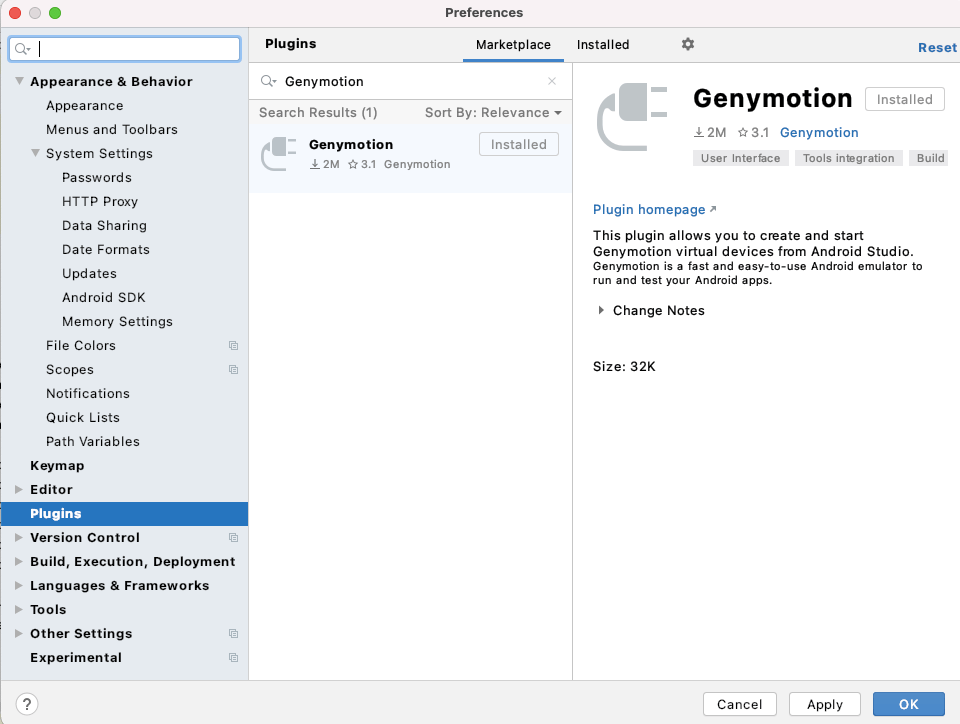
Task: Open the Sort By Relevance dropdown
Action: (x=493, y=112)
